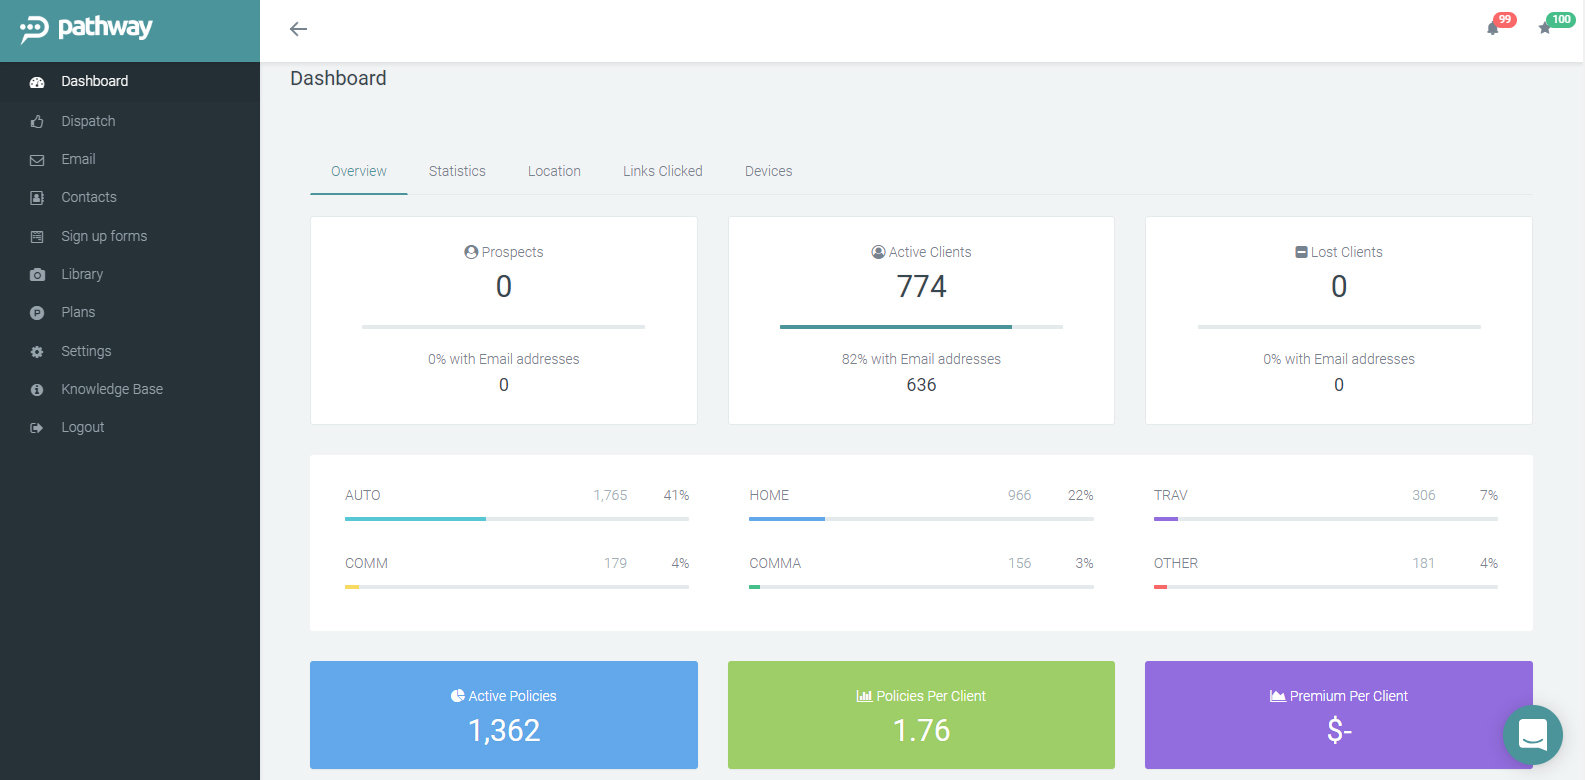
Task: Switch to the Statistics tab
Action: pos(457,171)
